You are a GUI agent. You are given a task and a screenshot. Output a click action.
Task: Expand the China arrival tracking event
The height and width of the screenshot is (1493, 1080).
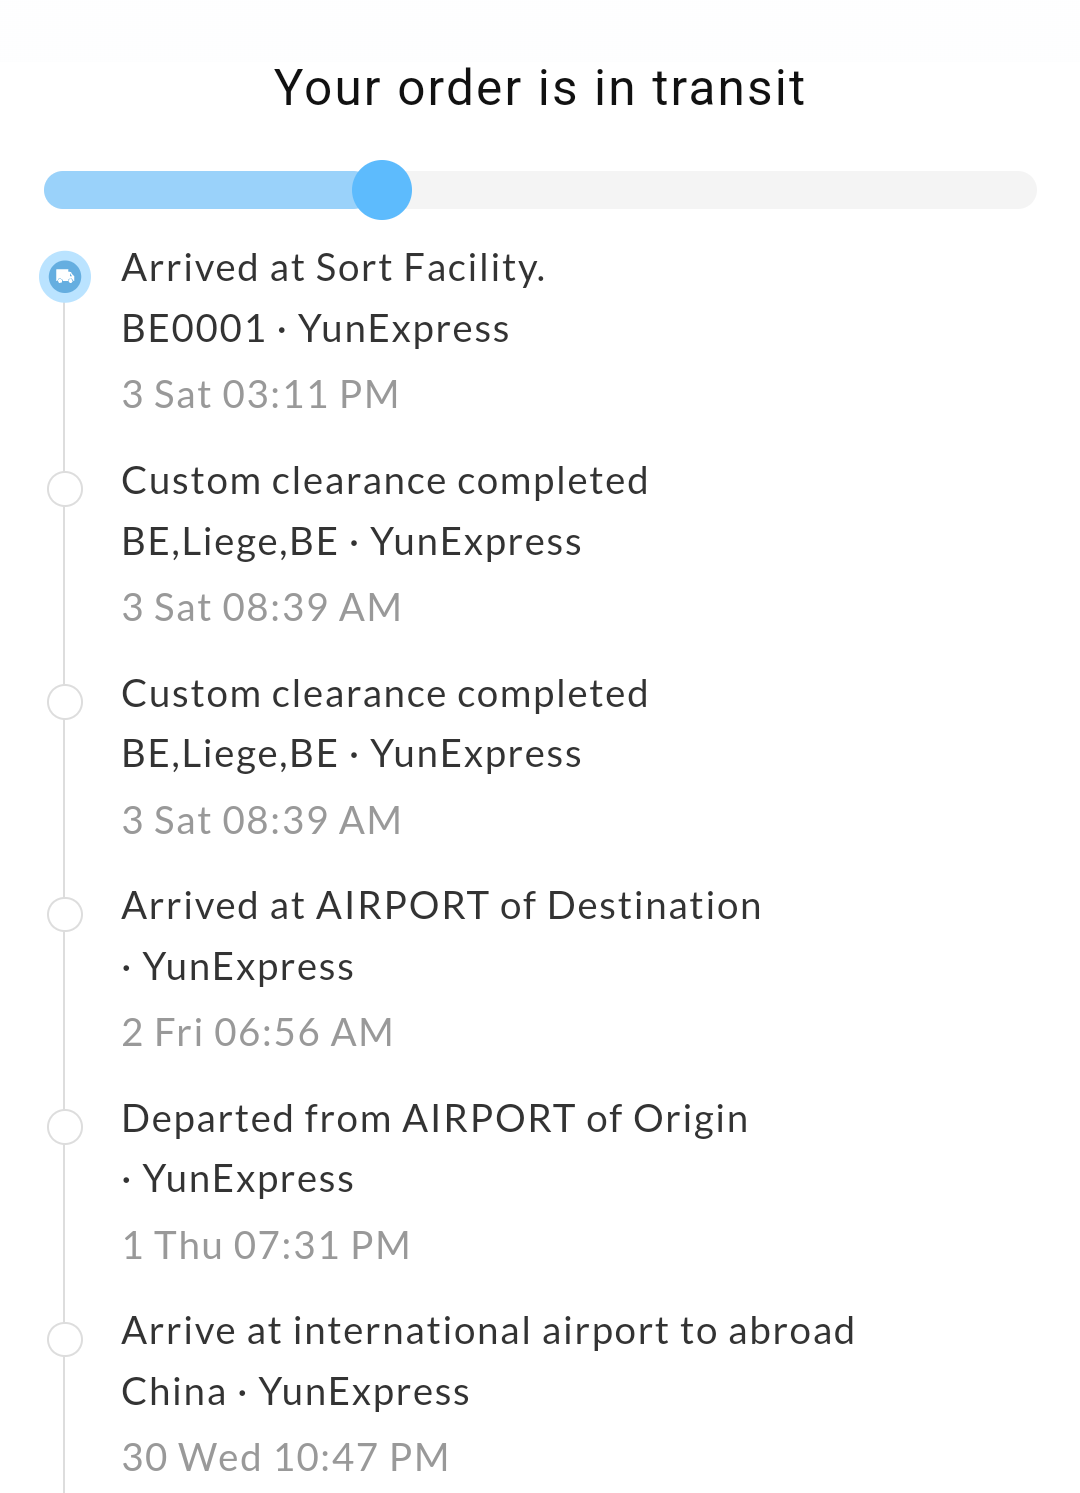[x=488, y=1331]
